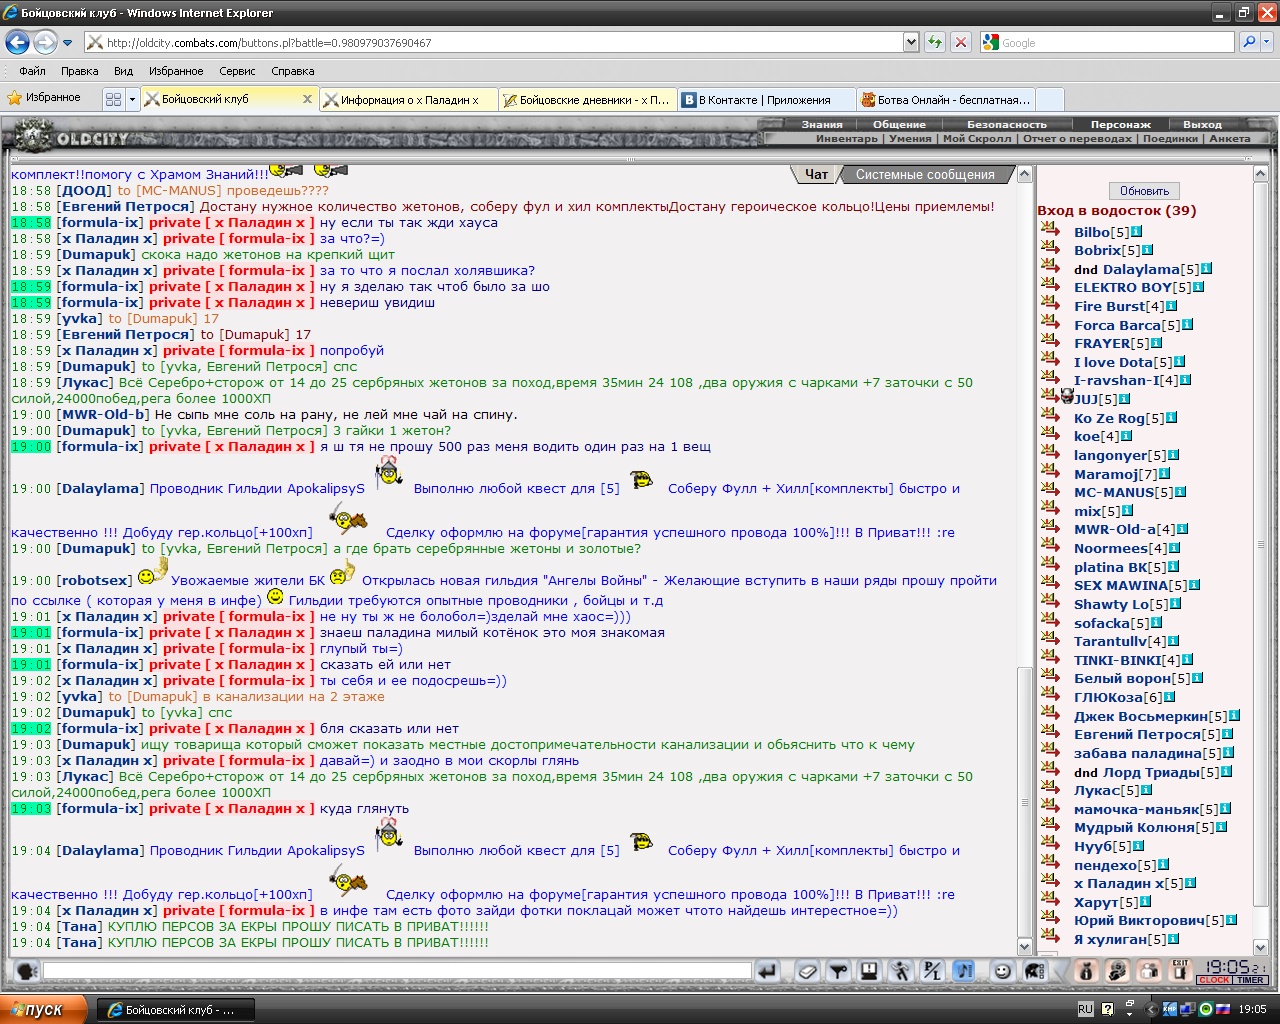This screenshot has width=1280, height=1024.
Task: Go back with the browser Back arrow
Action: (17, 42)
